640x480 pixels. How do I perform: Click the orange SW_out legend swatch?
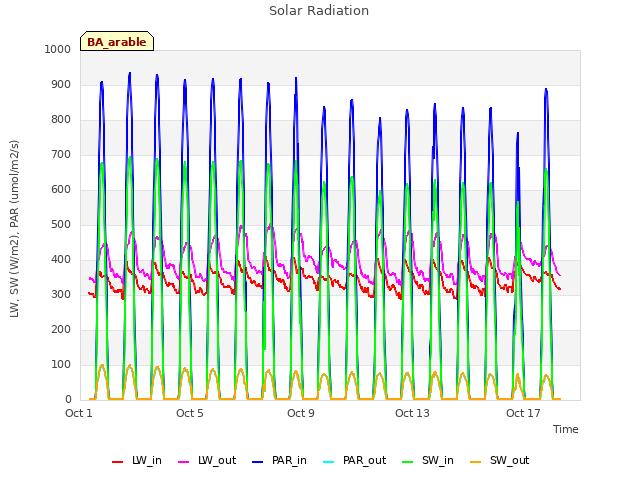(476, 462)
